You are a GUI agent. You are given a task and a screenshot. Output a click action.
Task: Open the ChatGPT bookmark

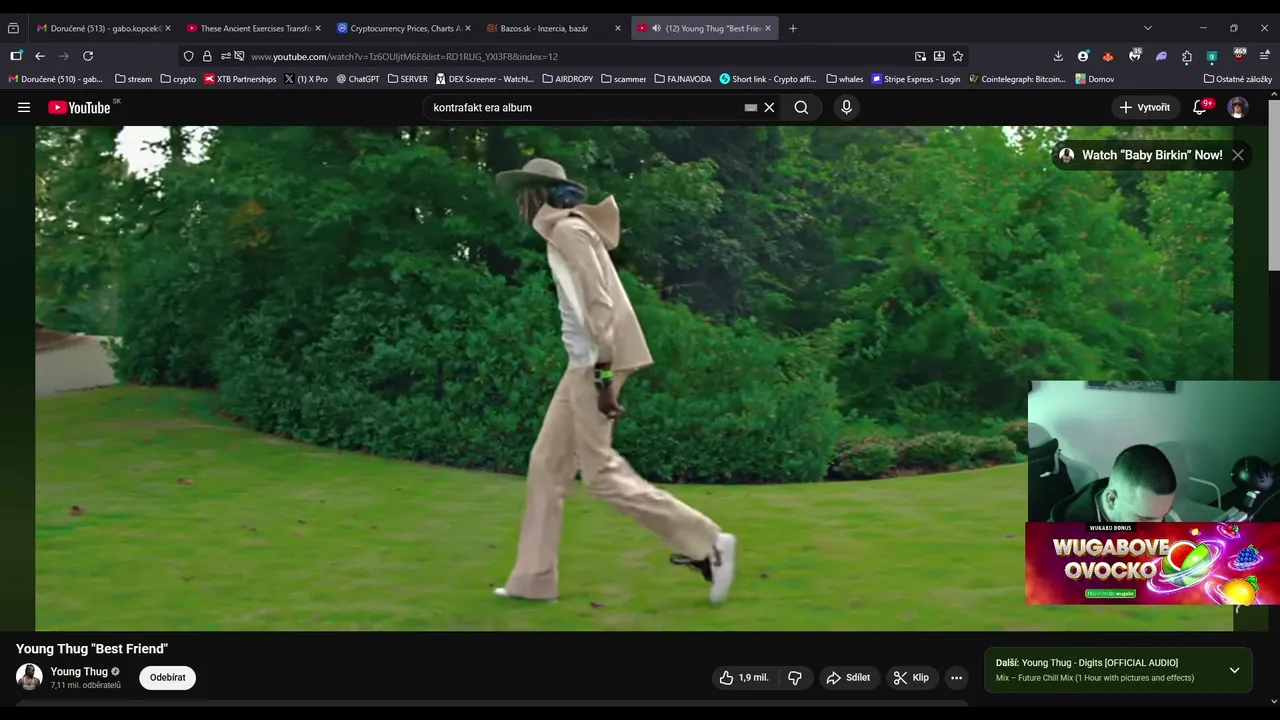pyautogui.click(x=358, y=79)
